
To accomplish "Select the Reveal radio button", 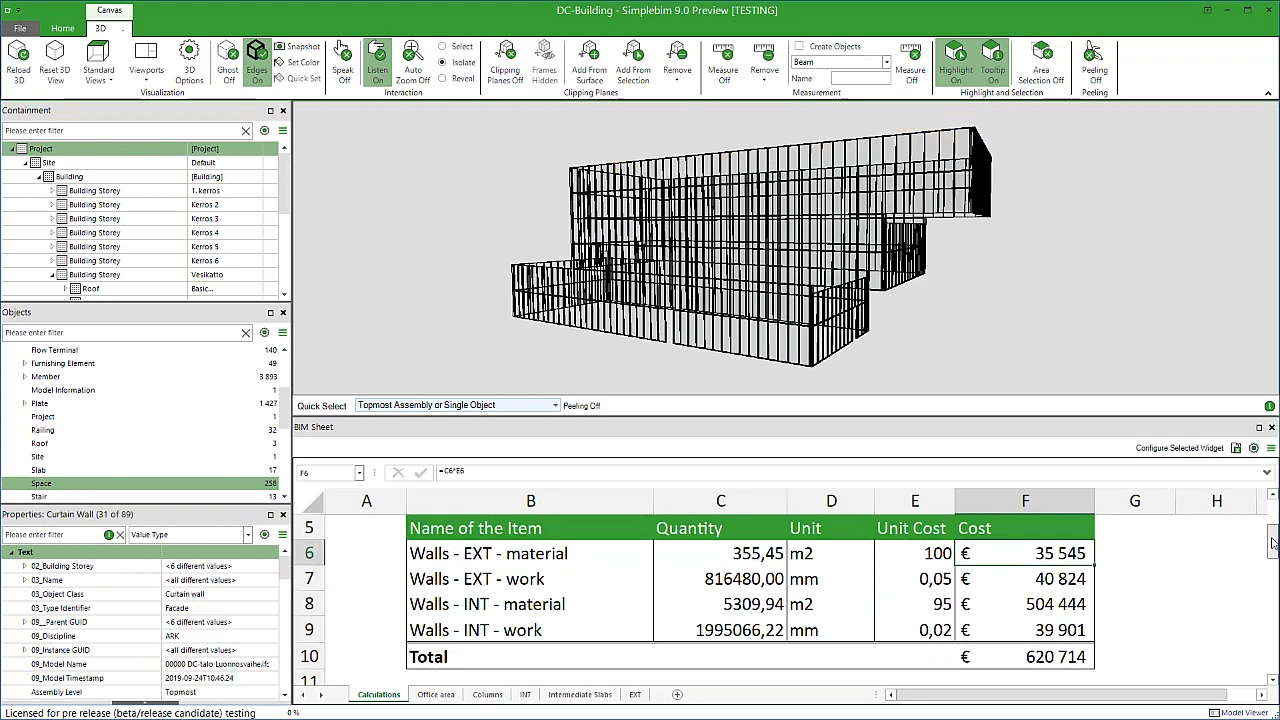I will tap(443, 78).
